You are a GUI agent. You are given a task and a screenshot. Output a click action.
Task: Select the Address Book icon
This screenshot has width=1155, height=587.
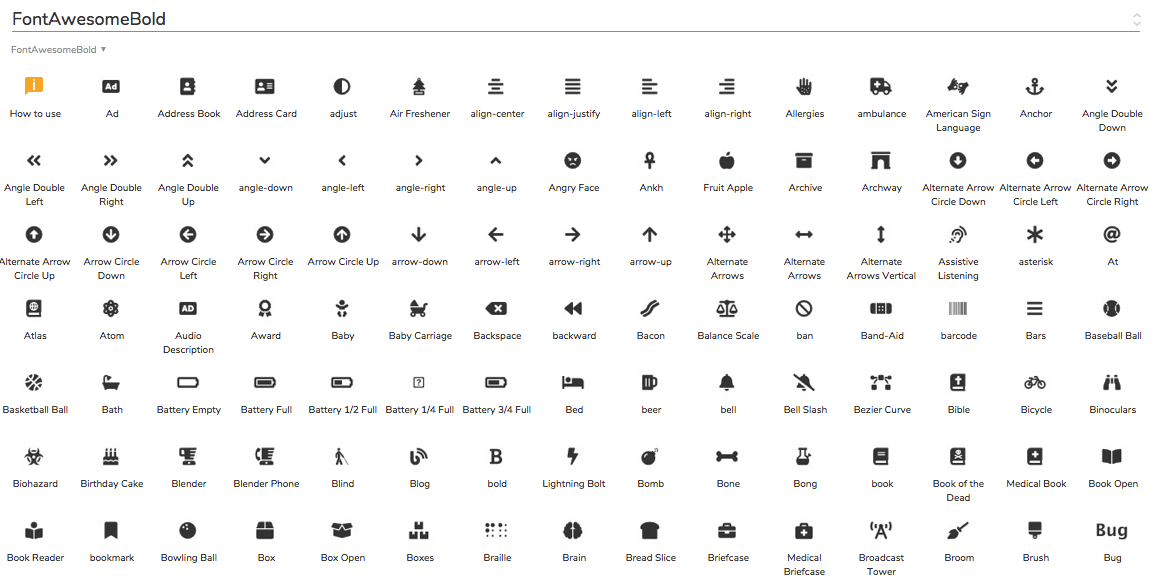click(188, 87)
